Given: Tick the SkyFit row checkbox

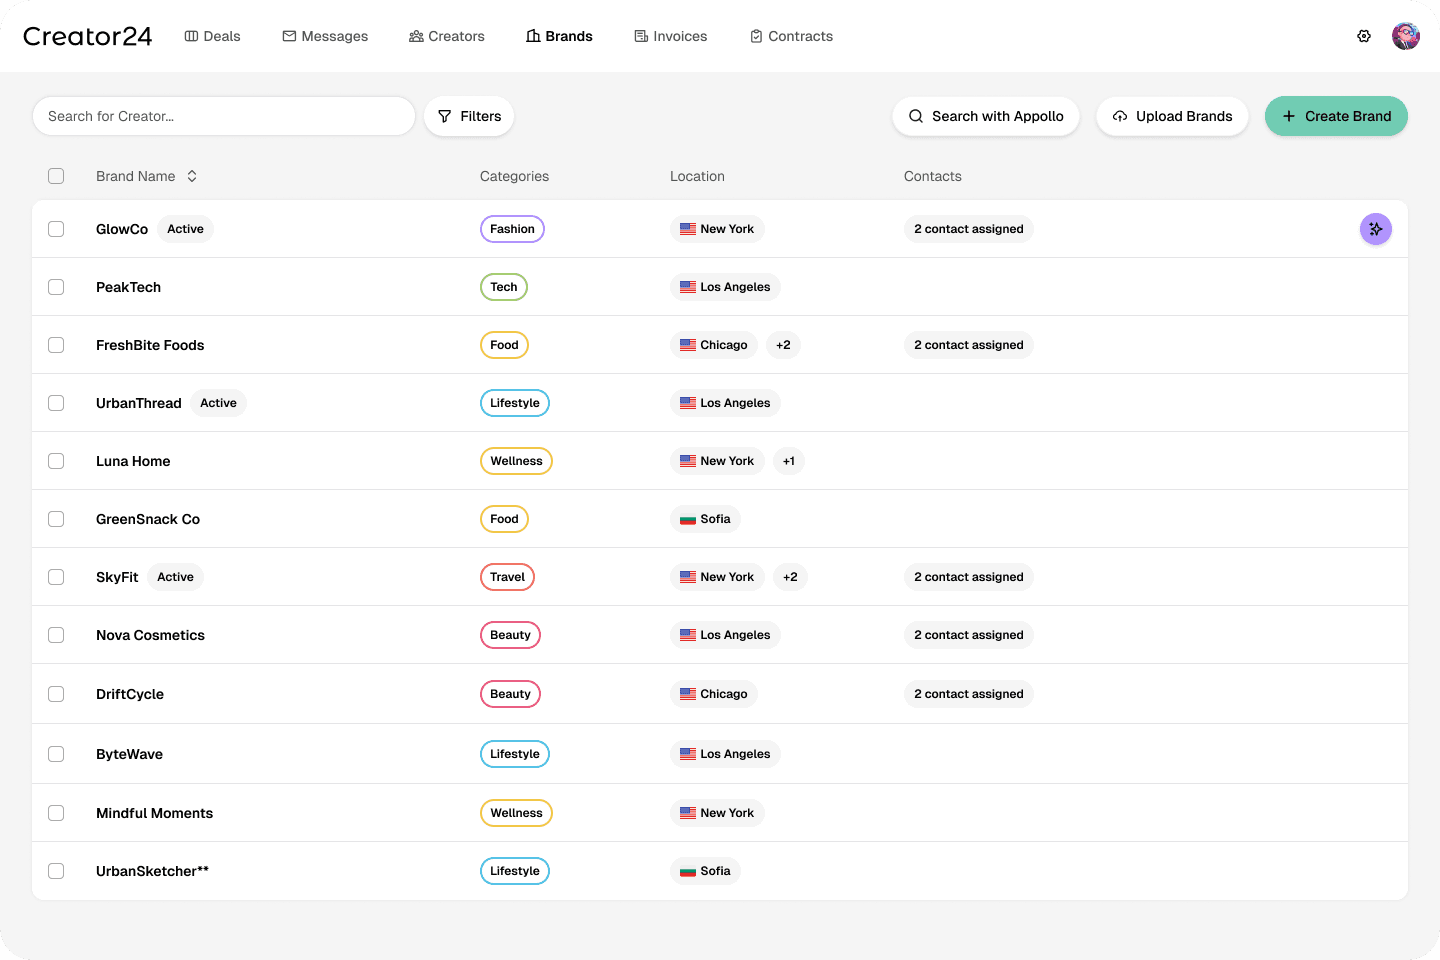Looking at the screenshot, I should [56, 577].
